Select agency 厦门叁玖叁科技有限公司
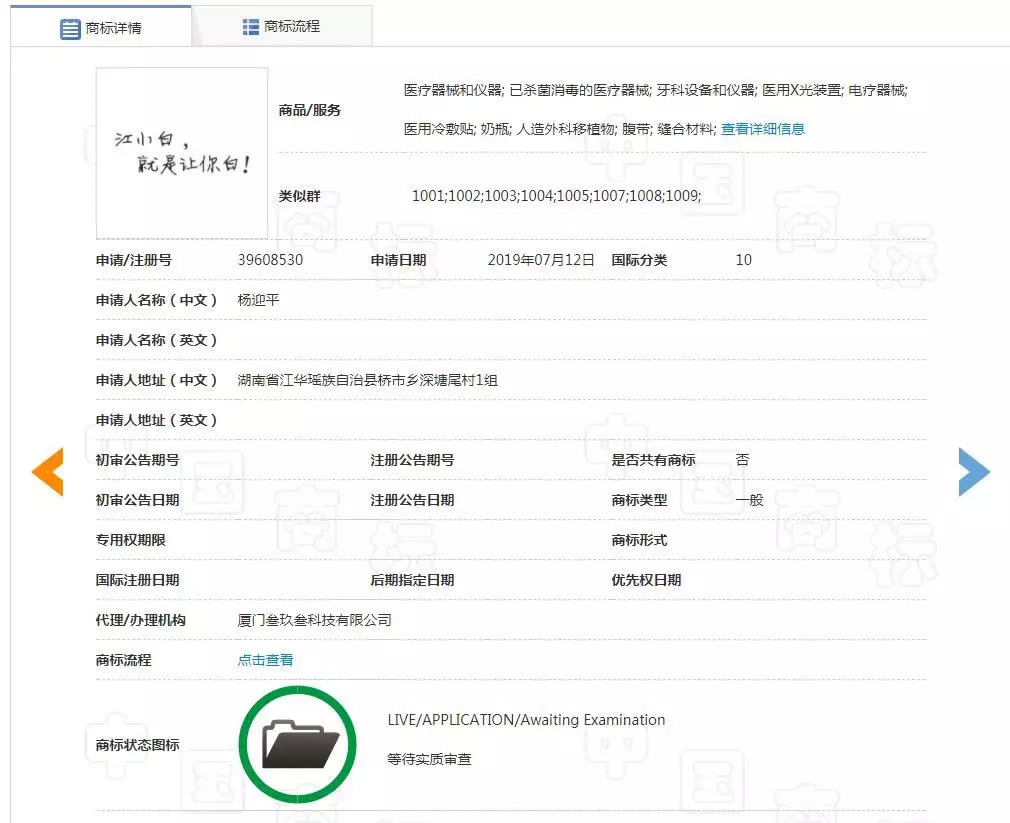Screen dimensions: 1010x823 pos(314,620)
